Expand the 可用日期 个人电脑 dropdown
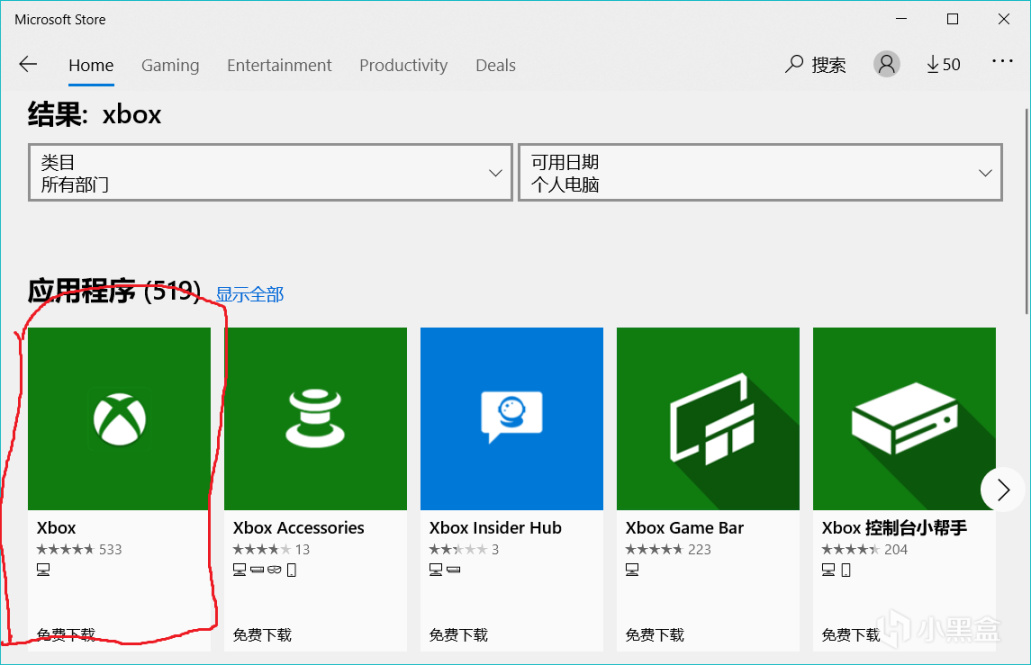This screenshot has height=665, width=1031. click(x=760, y=172)
